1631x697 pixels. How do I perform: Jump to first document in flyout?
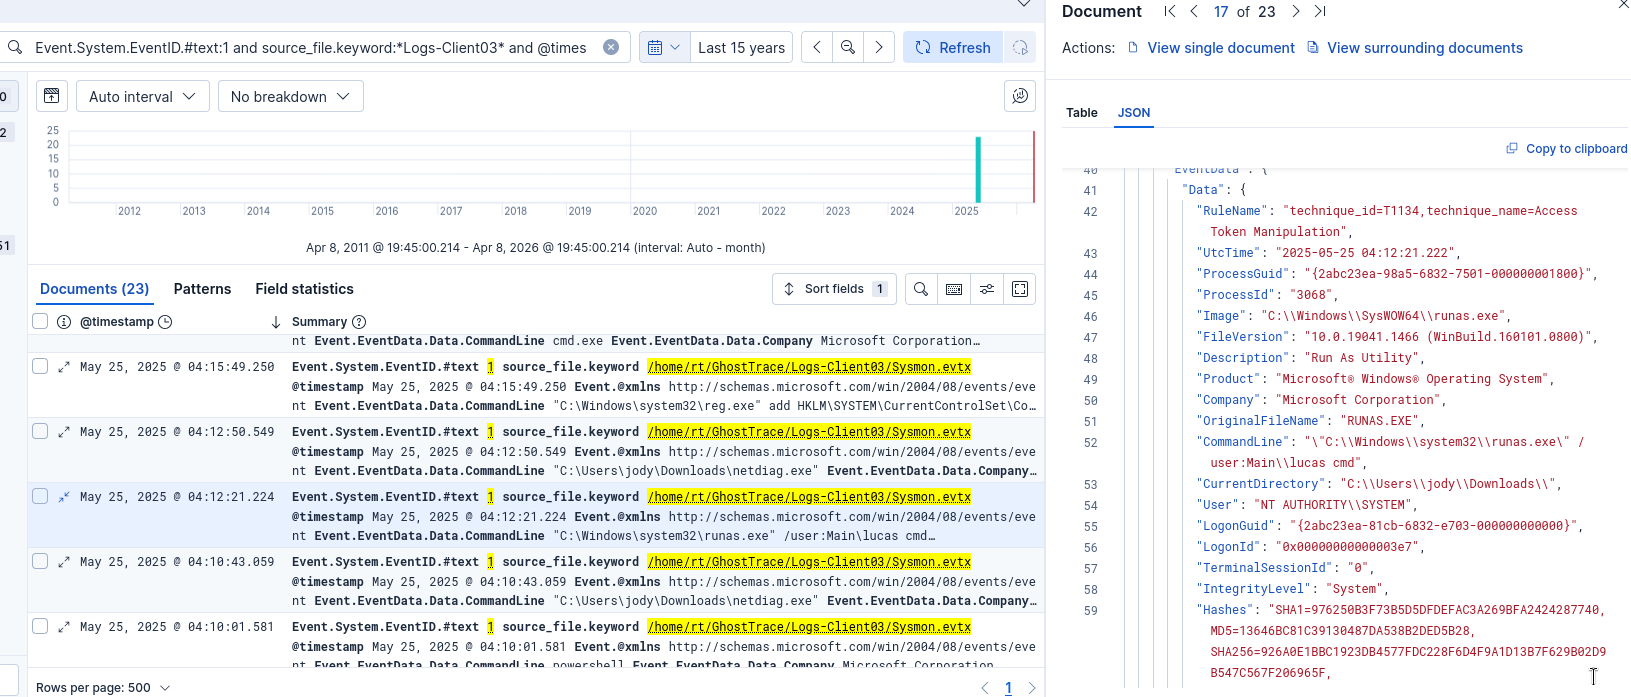(1170, 11)
